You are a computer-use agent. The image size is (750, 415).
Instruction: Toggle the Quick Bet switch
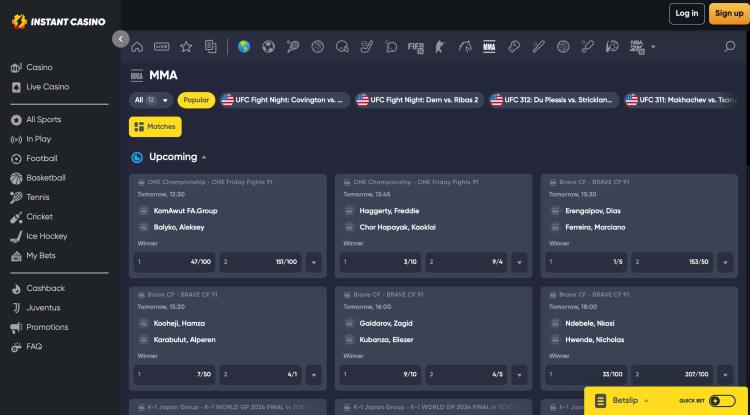point(722,401)
